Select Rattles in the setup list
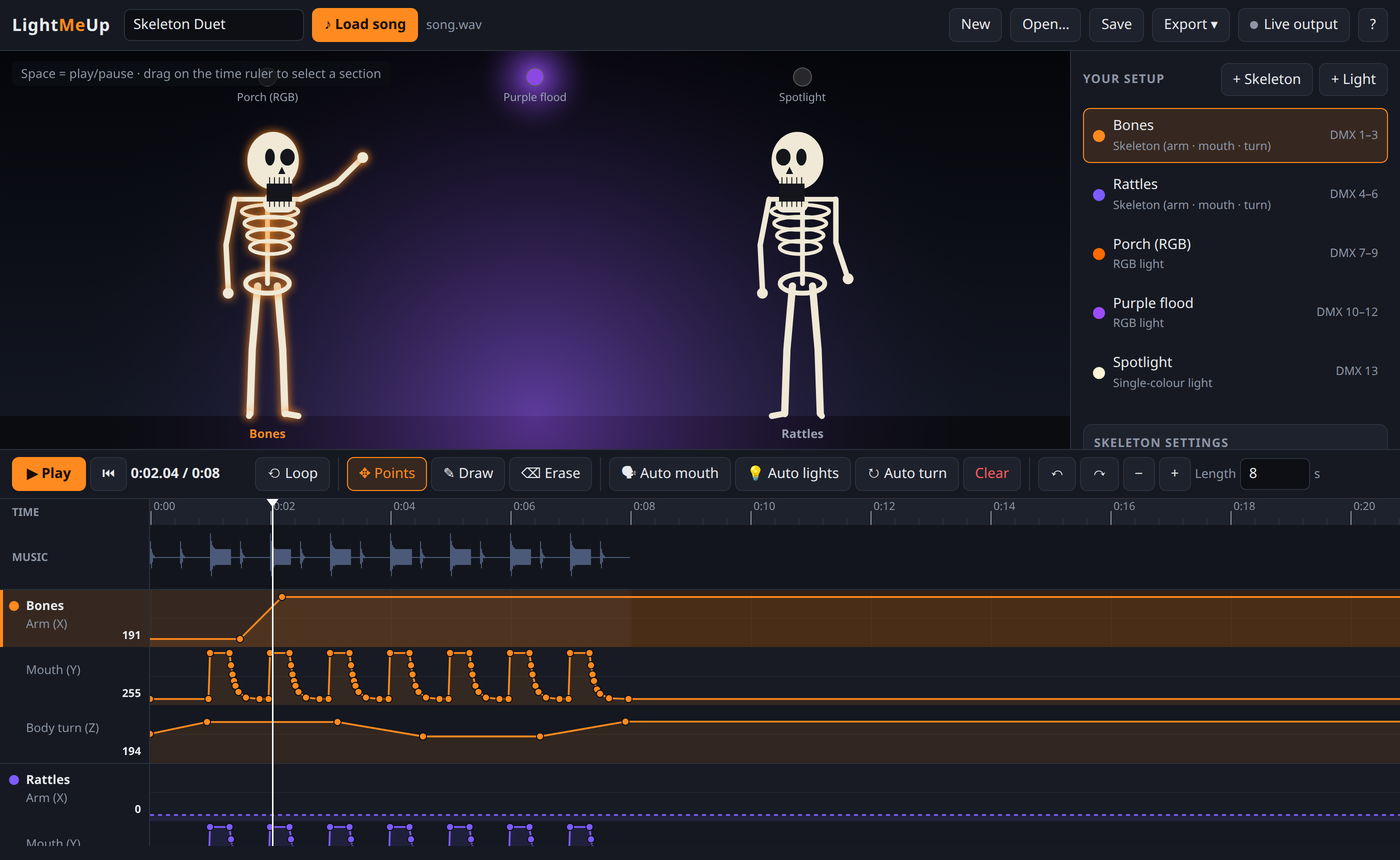The height and width of the screenshot is (860, 1400). point(1235,194)
